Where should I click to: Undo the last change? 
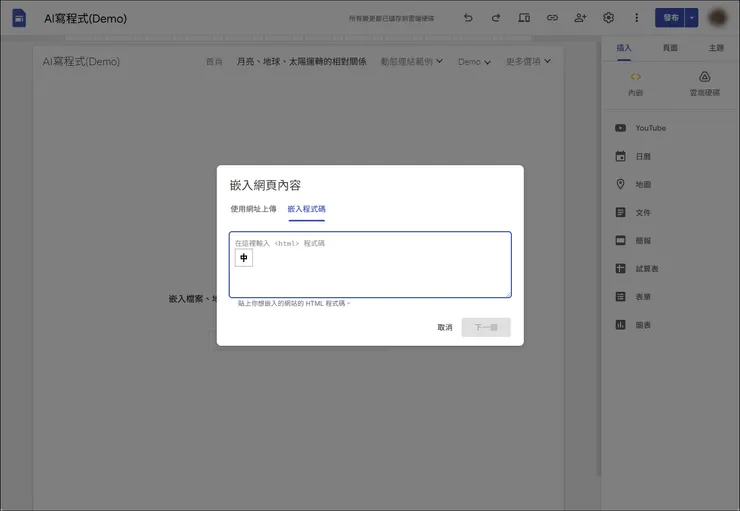(x=468, y=18)
